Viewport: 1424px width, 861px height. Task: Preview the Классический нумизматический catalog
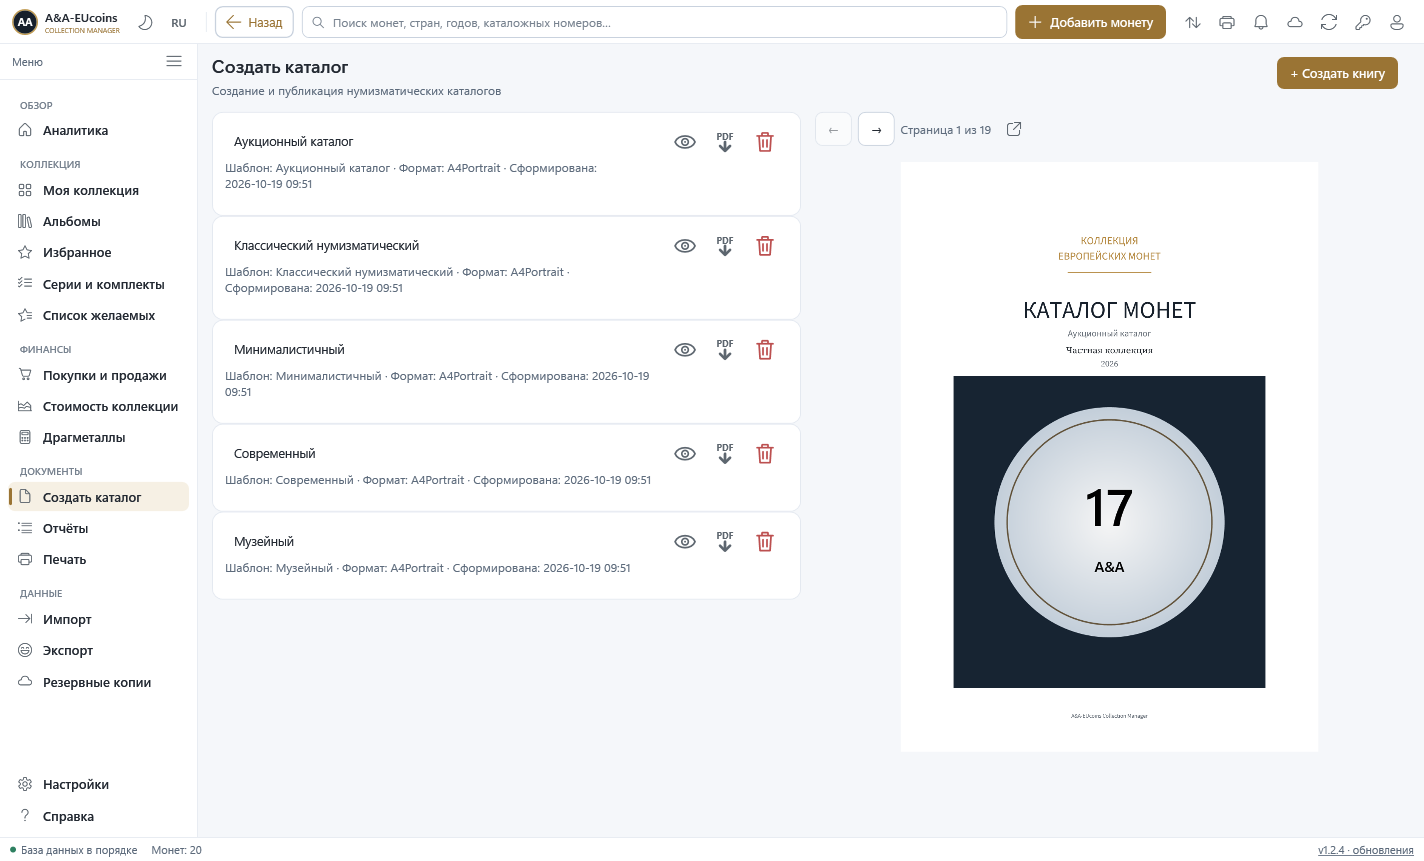(x=685, y=246)
